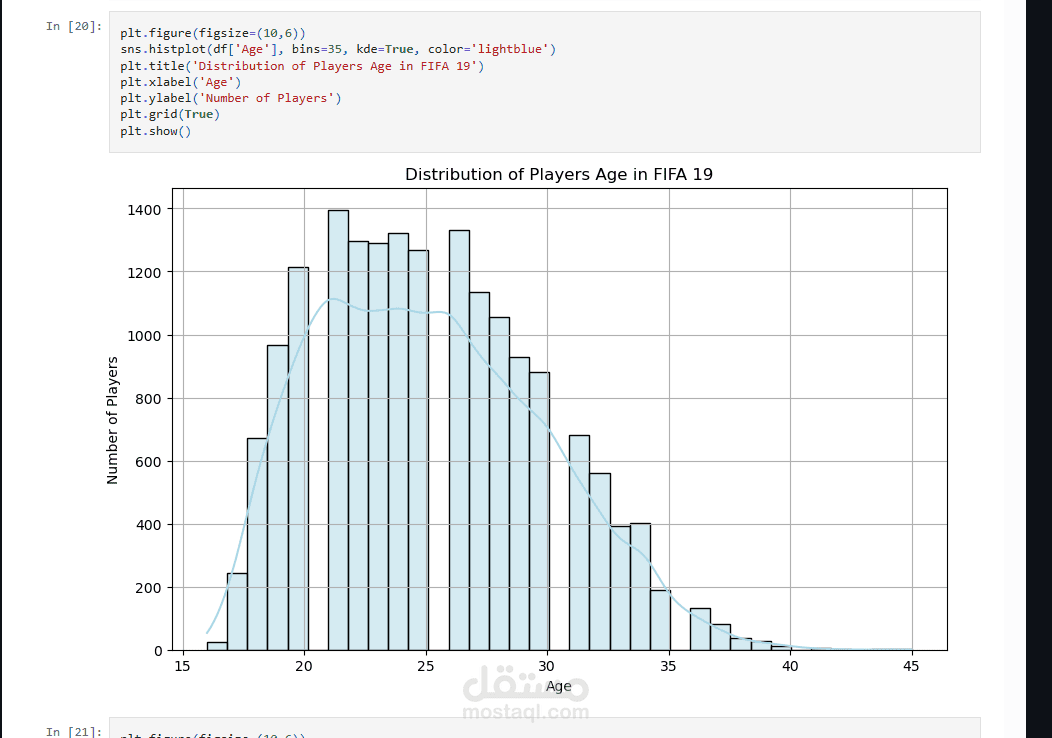Click the sns.histplot code line
This screenshot has height=738, width=1052.
click(x=338, y=49)
